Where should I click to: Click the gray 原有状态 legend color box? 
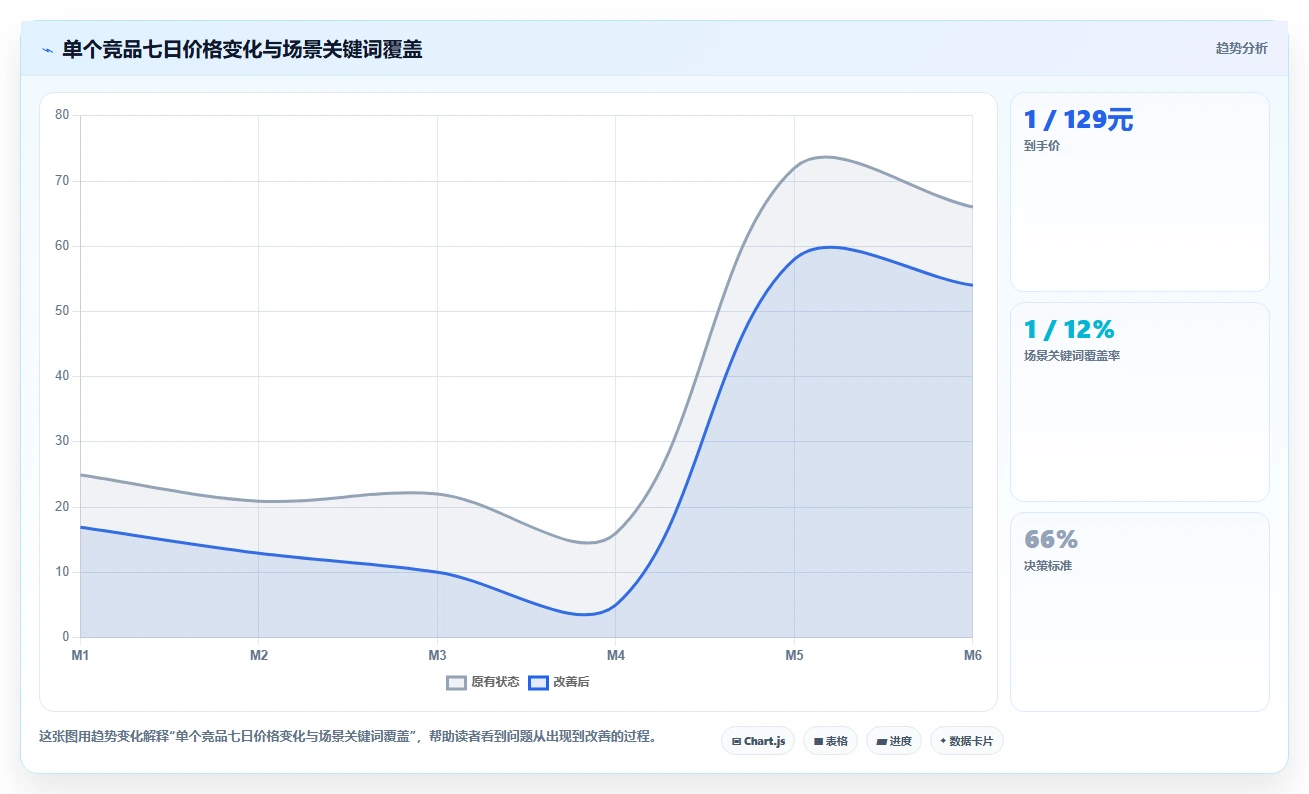pos(456,682)
